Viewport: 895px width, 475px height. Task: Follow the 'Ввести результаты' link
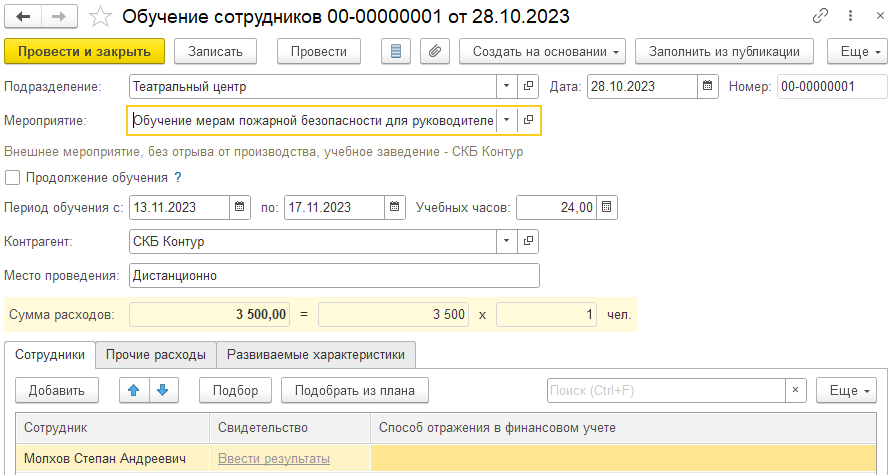click(x=273, y=458)
